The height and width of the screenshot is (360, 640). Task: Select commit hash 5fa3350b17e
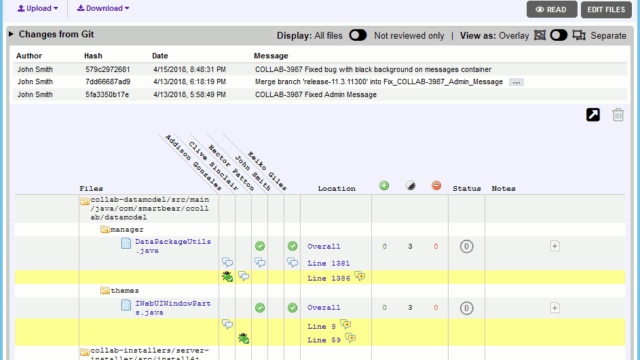(107, 95)
